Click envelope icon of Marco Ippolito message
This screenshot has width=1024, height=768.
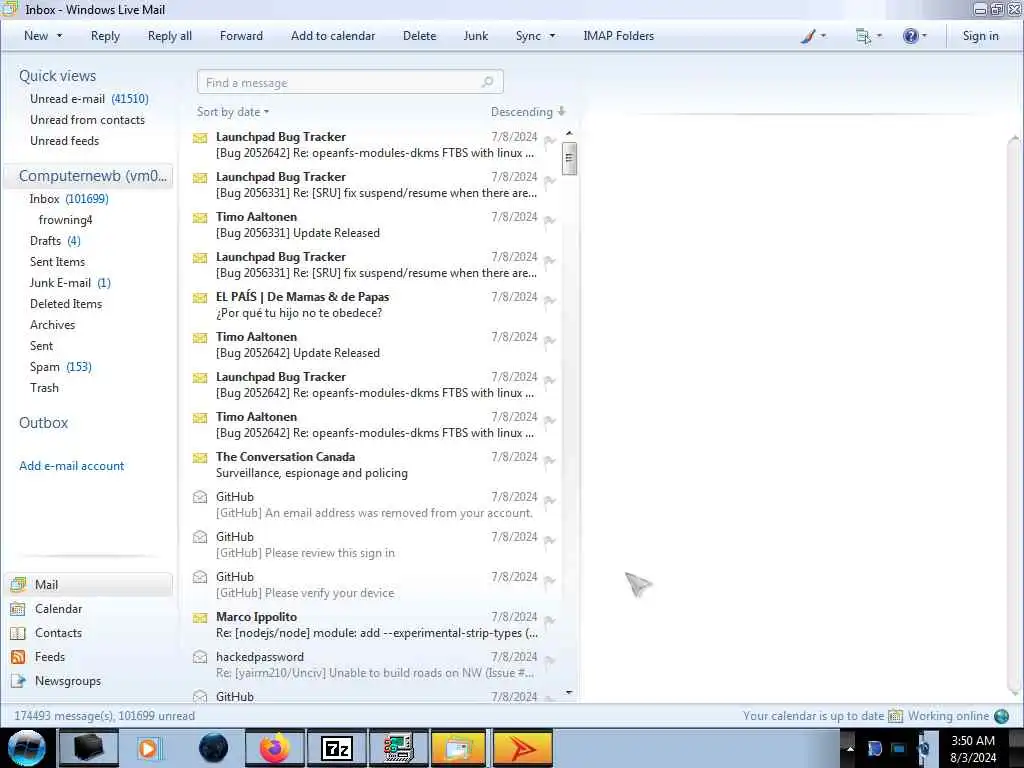coord(200,617)
